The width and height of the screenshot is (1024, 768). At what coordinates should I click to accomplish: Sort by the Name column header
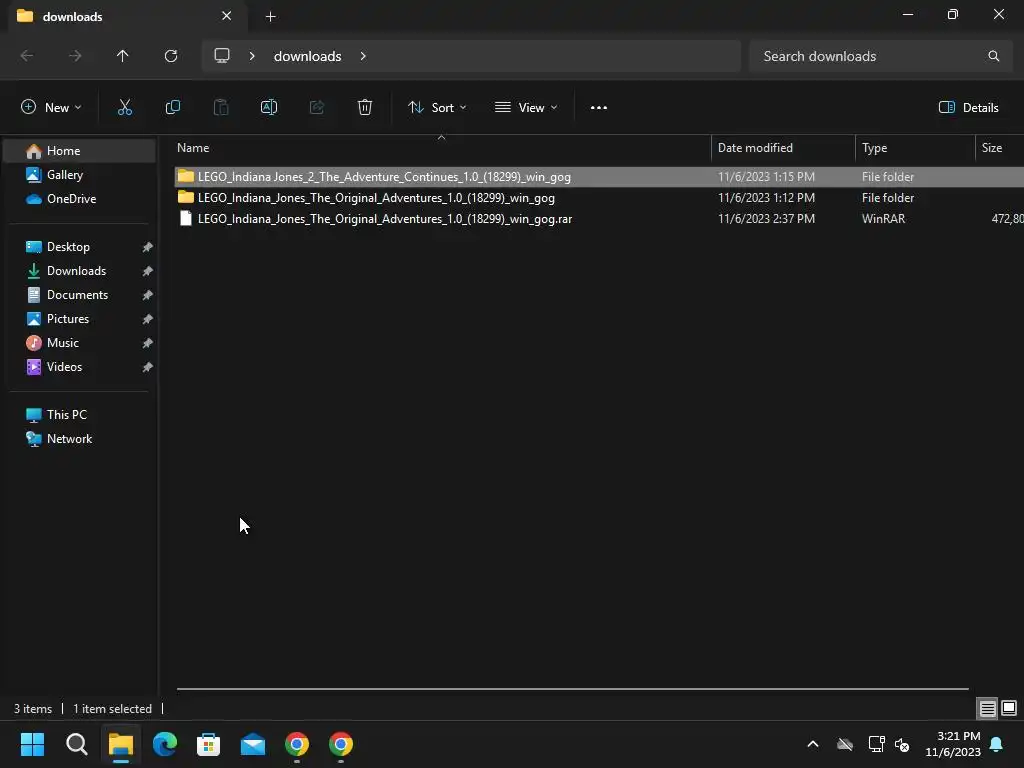[441, 148]
